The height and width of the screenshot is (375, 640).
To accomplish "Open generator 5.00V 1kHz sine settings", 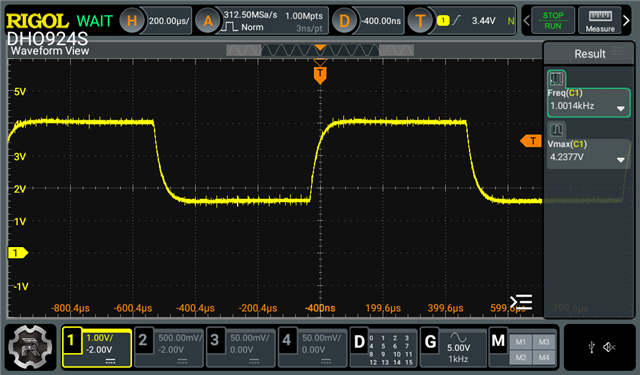I will tap(459, 348).
